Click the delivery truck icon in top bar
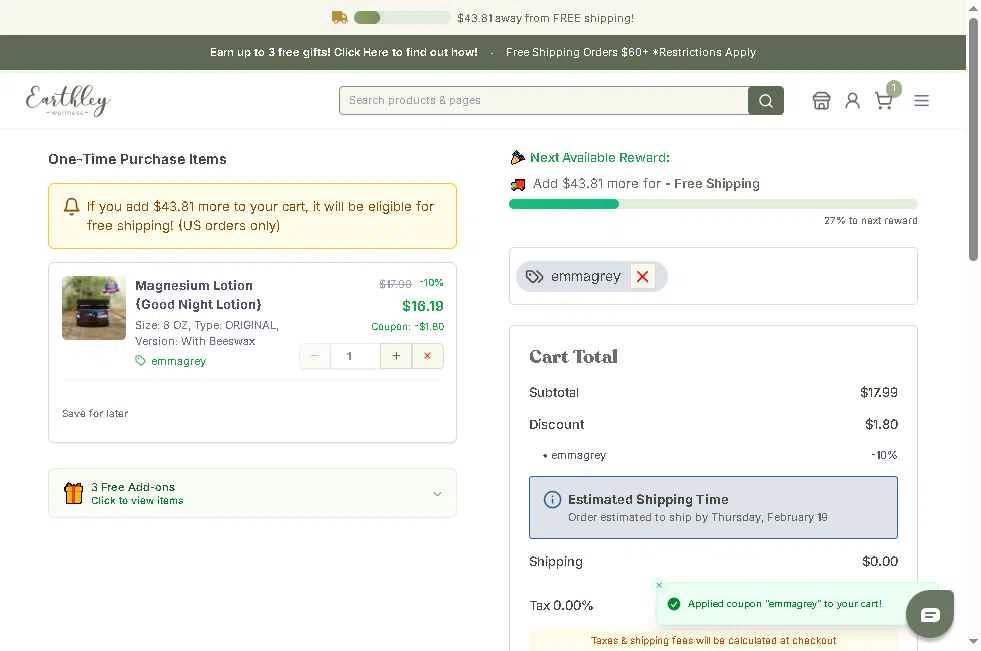This screenshot has width=981, height=651. pos(339,18)
